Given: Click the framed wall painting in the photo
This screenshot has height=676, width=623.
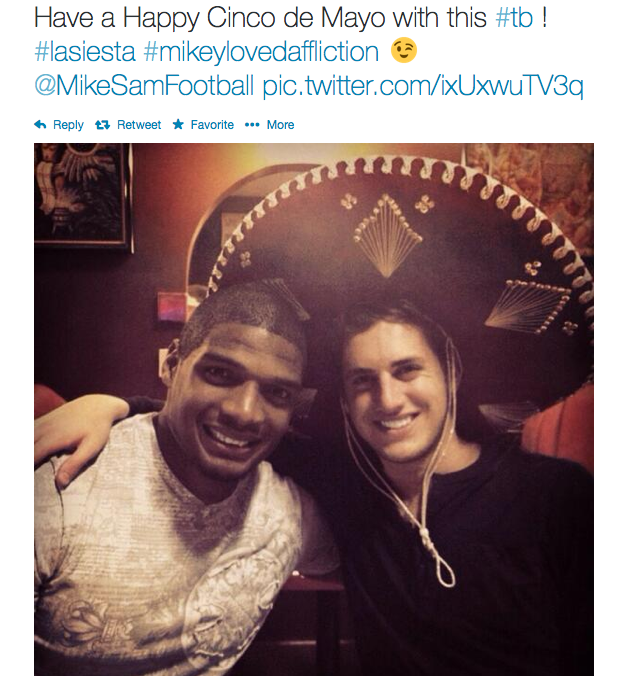Looking at the screenshot, I should (x=83, y=197).
